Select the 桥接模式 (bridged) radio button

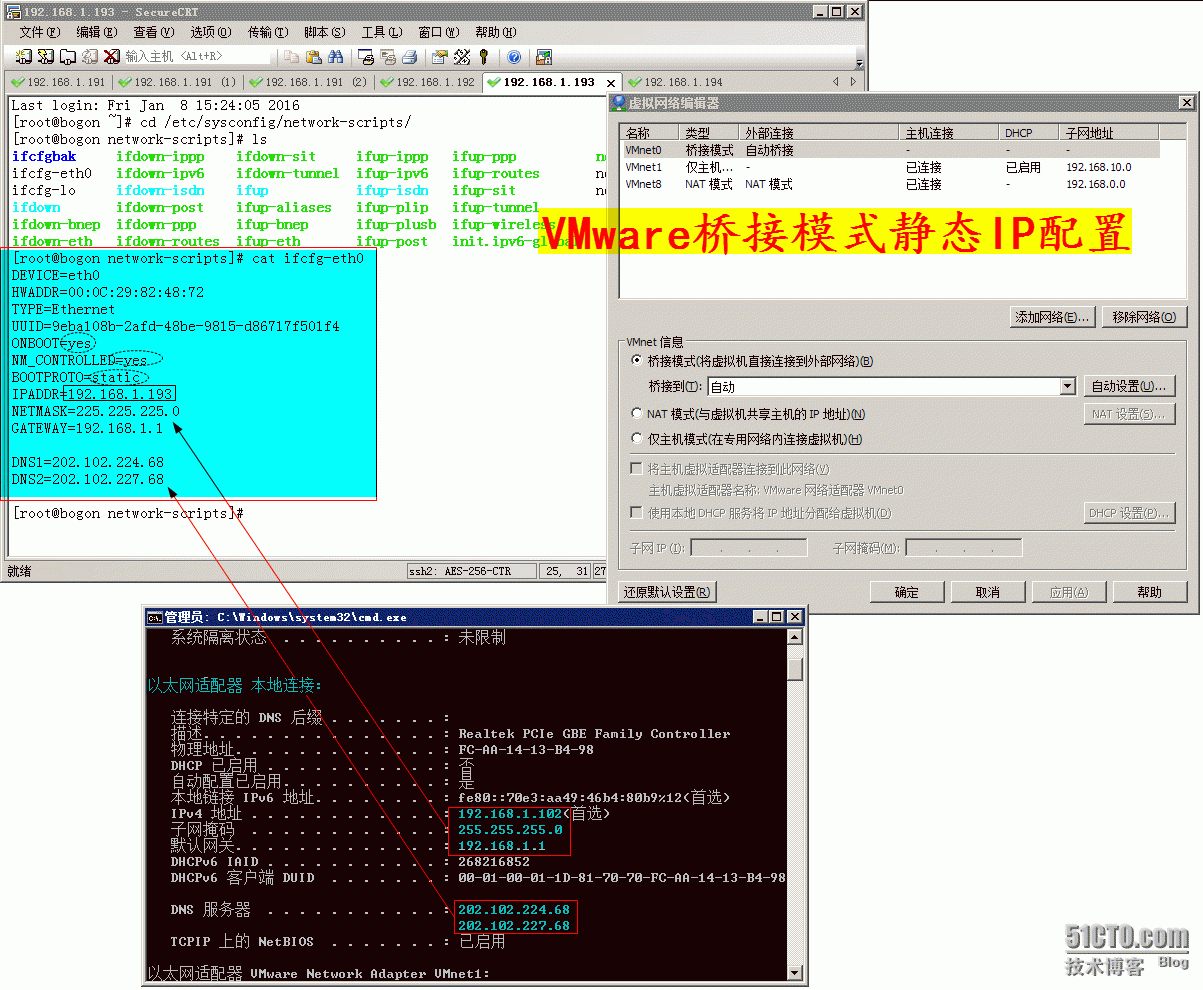coord(637,361)
